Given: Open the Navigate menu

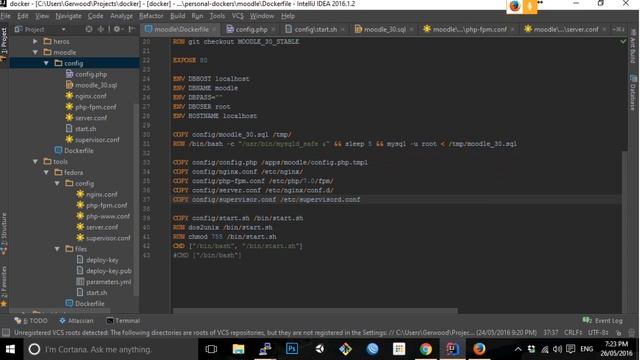Looking at the screenshot, I should click(69, 16).
